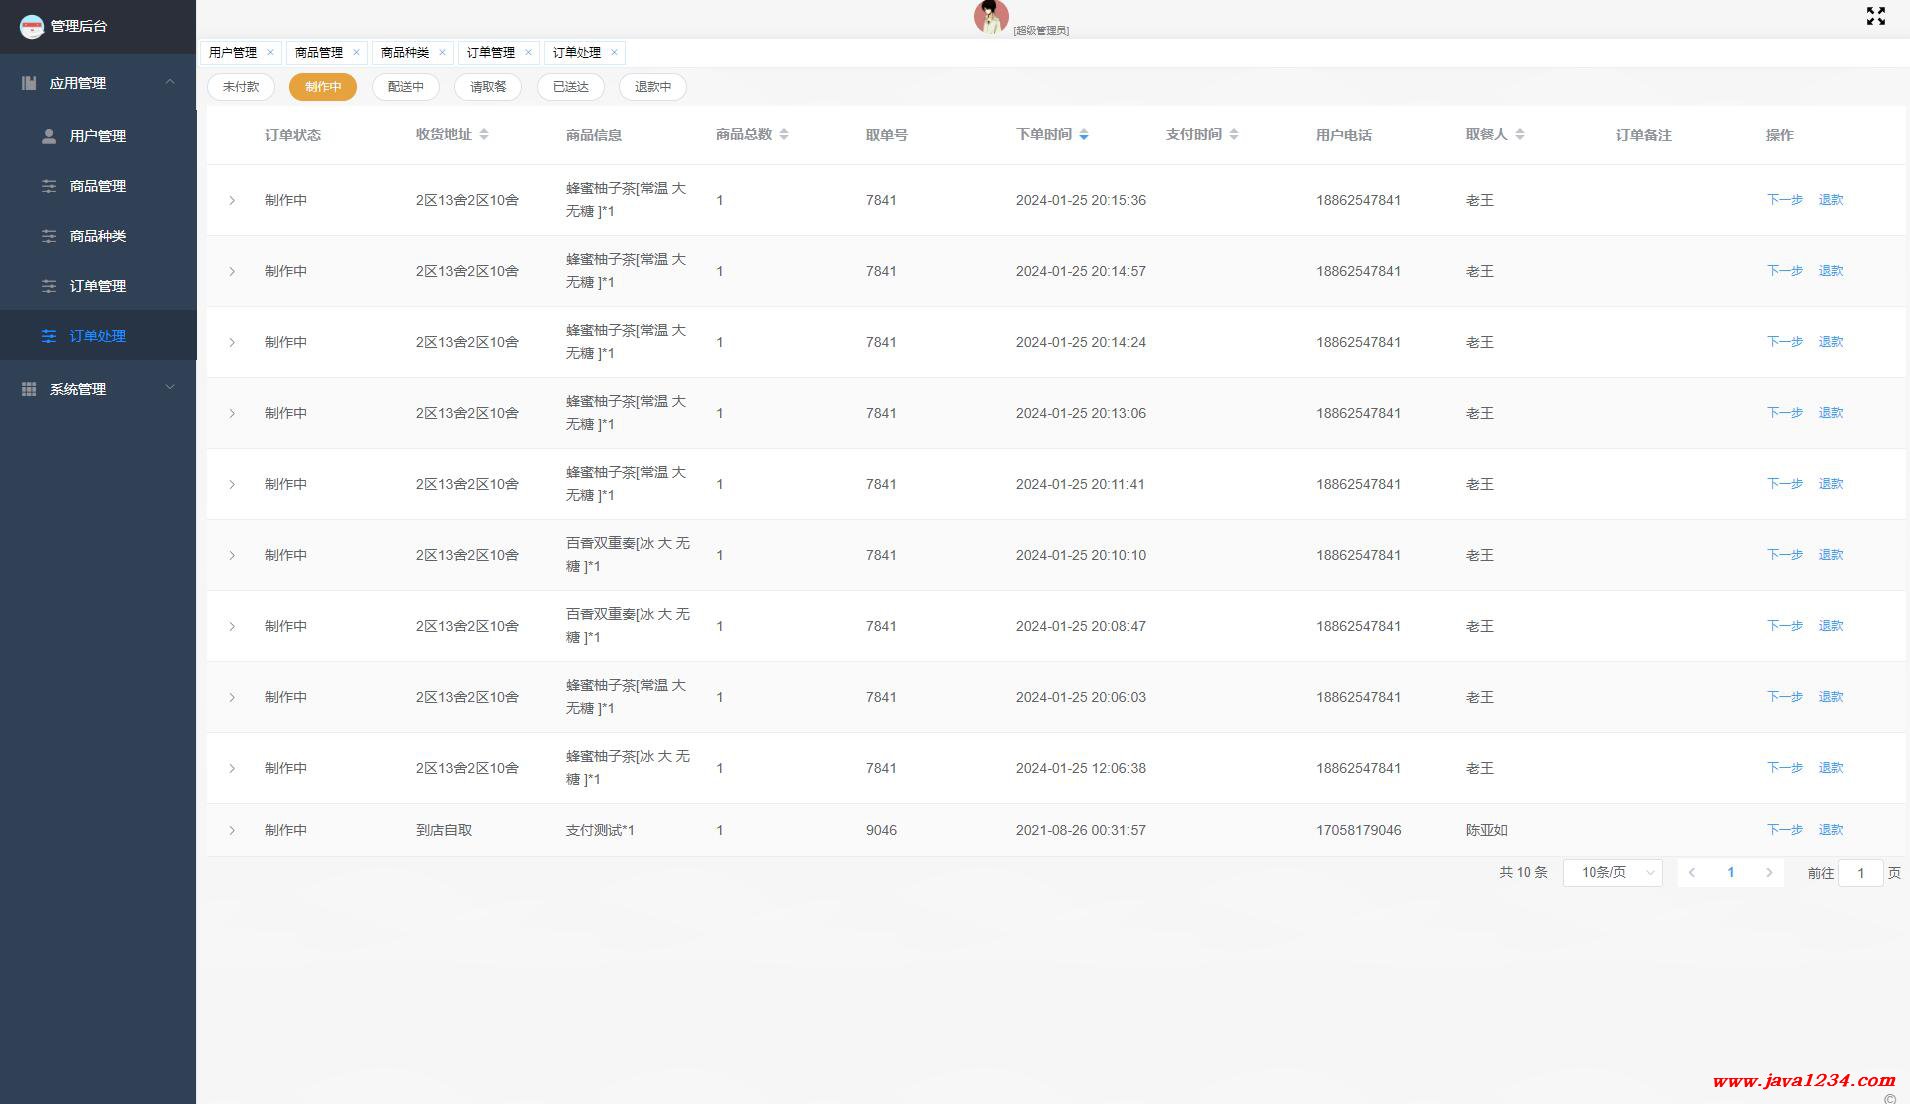Switch to the 用户管理 tab
1910x1104 pixels.
(233, 53)
